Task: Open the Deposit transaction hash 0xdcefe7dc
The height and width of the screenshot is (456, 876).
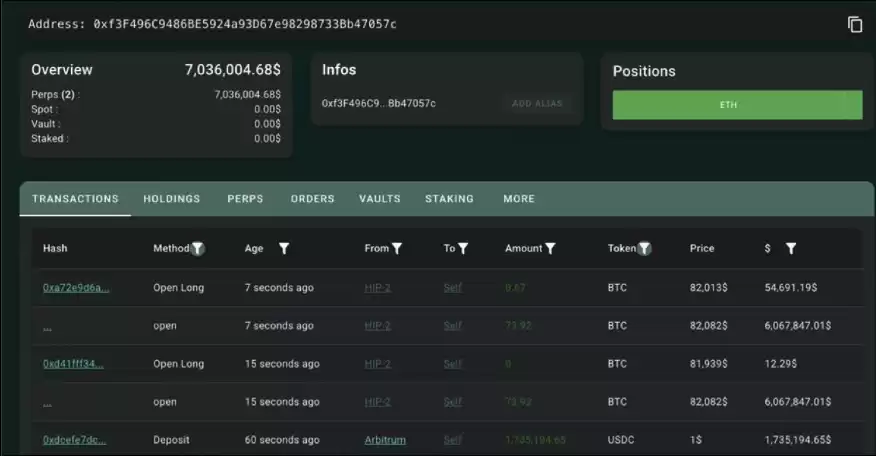Action: tap(74, 440)
